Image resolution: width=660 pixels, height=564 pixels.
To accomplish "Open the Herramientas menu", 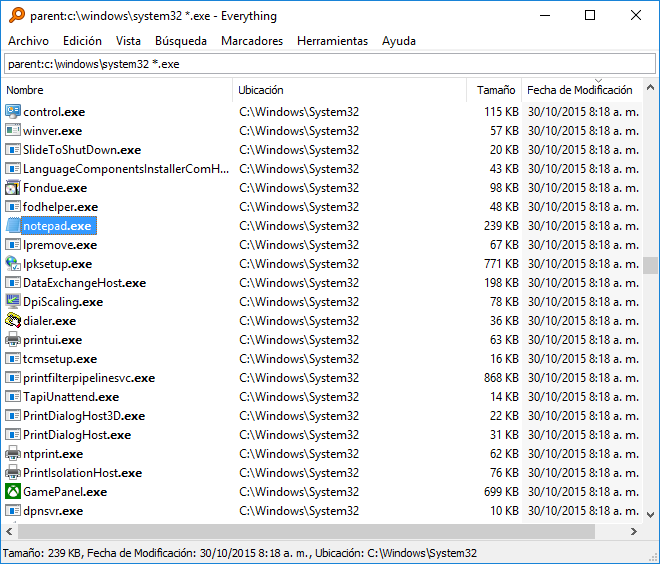I will 332,41.
